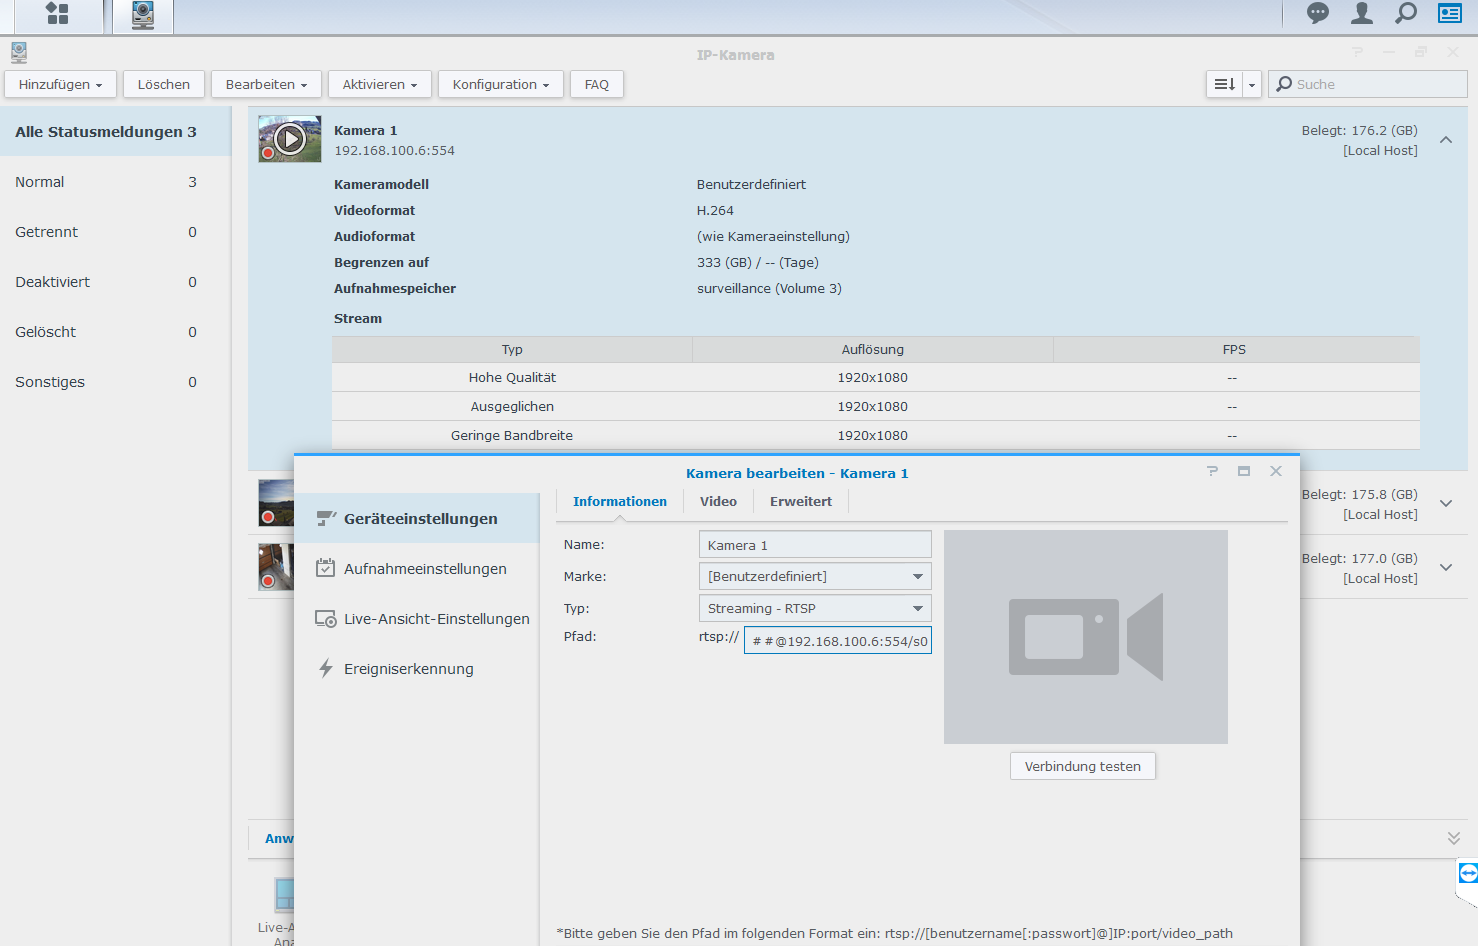Open the widgets panel icon
The image size is (1478, 946).
click(x=1450, y=13)
